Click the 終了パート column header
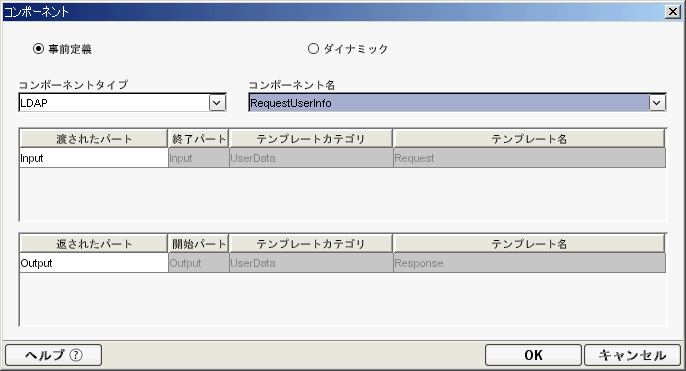This screenshot has height=371, width=686. [x=199, y=139]
